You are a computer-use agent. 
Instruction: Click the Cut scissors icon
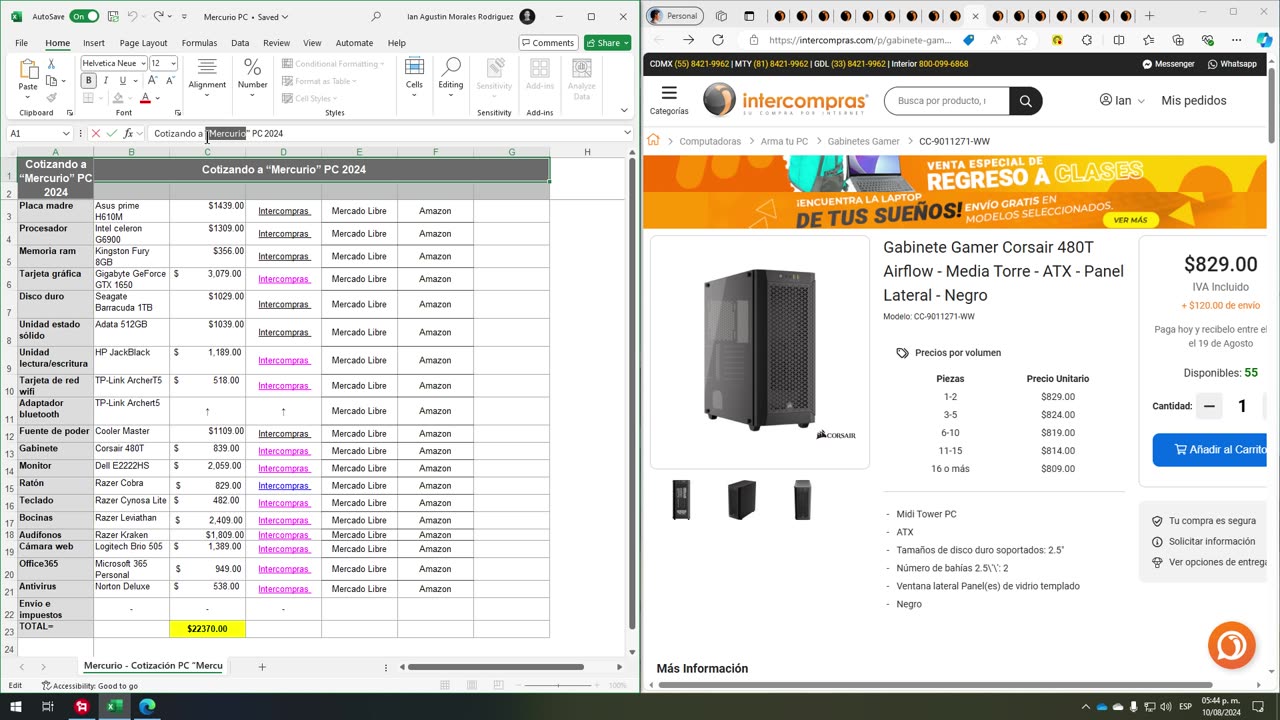pos(52,64)
